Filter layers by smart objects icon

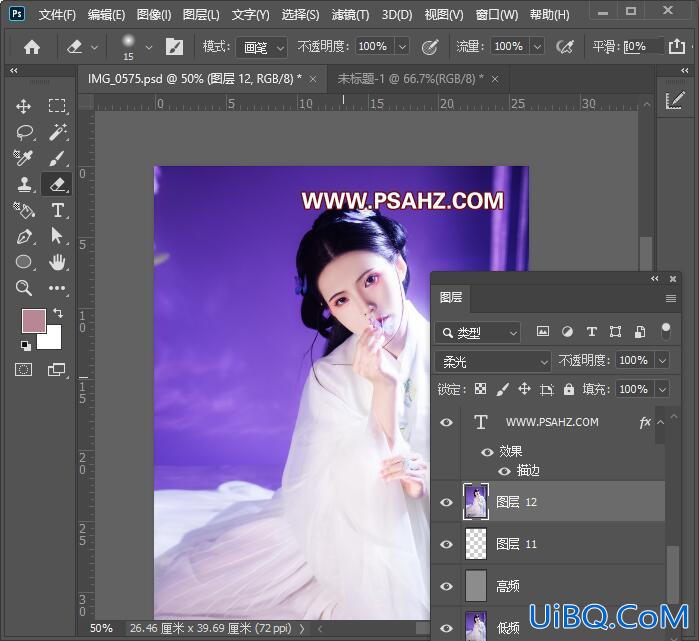(640, 332)
